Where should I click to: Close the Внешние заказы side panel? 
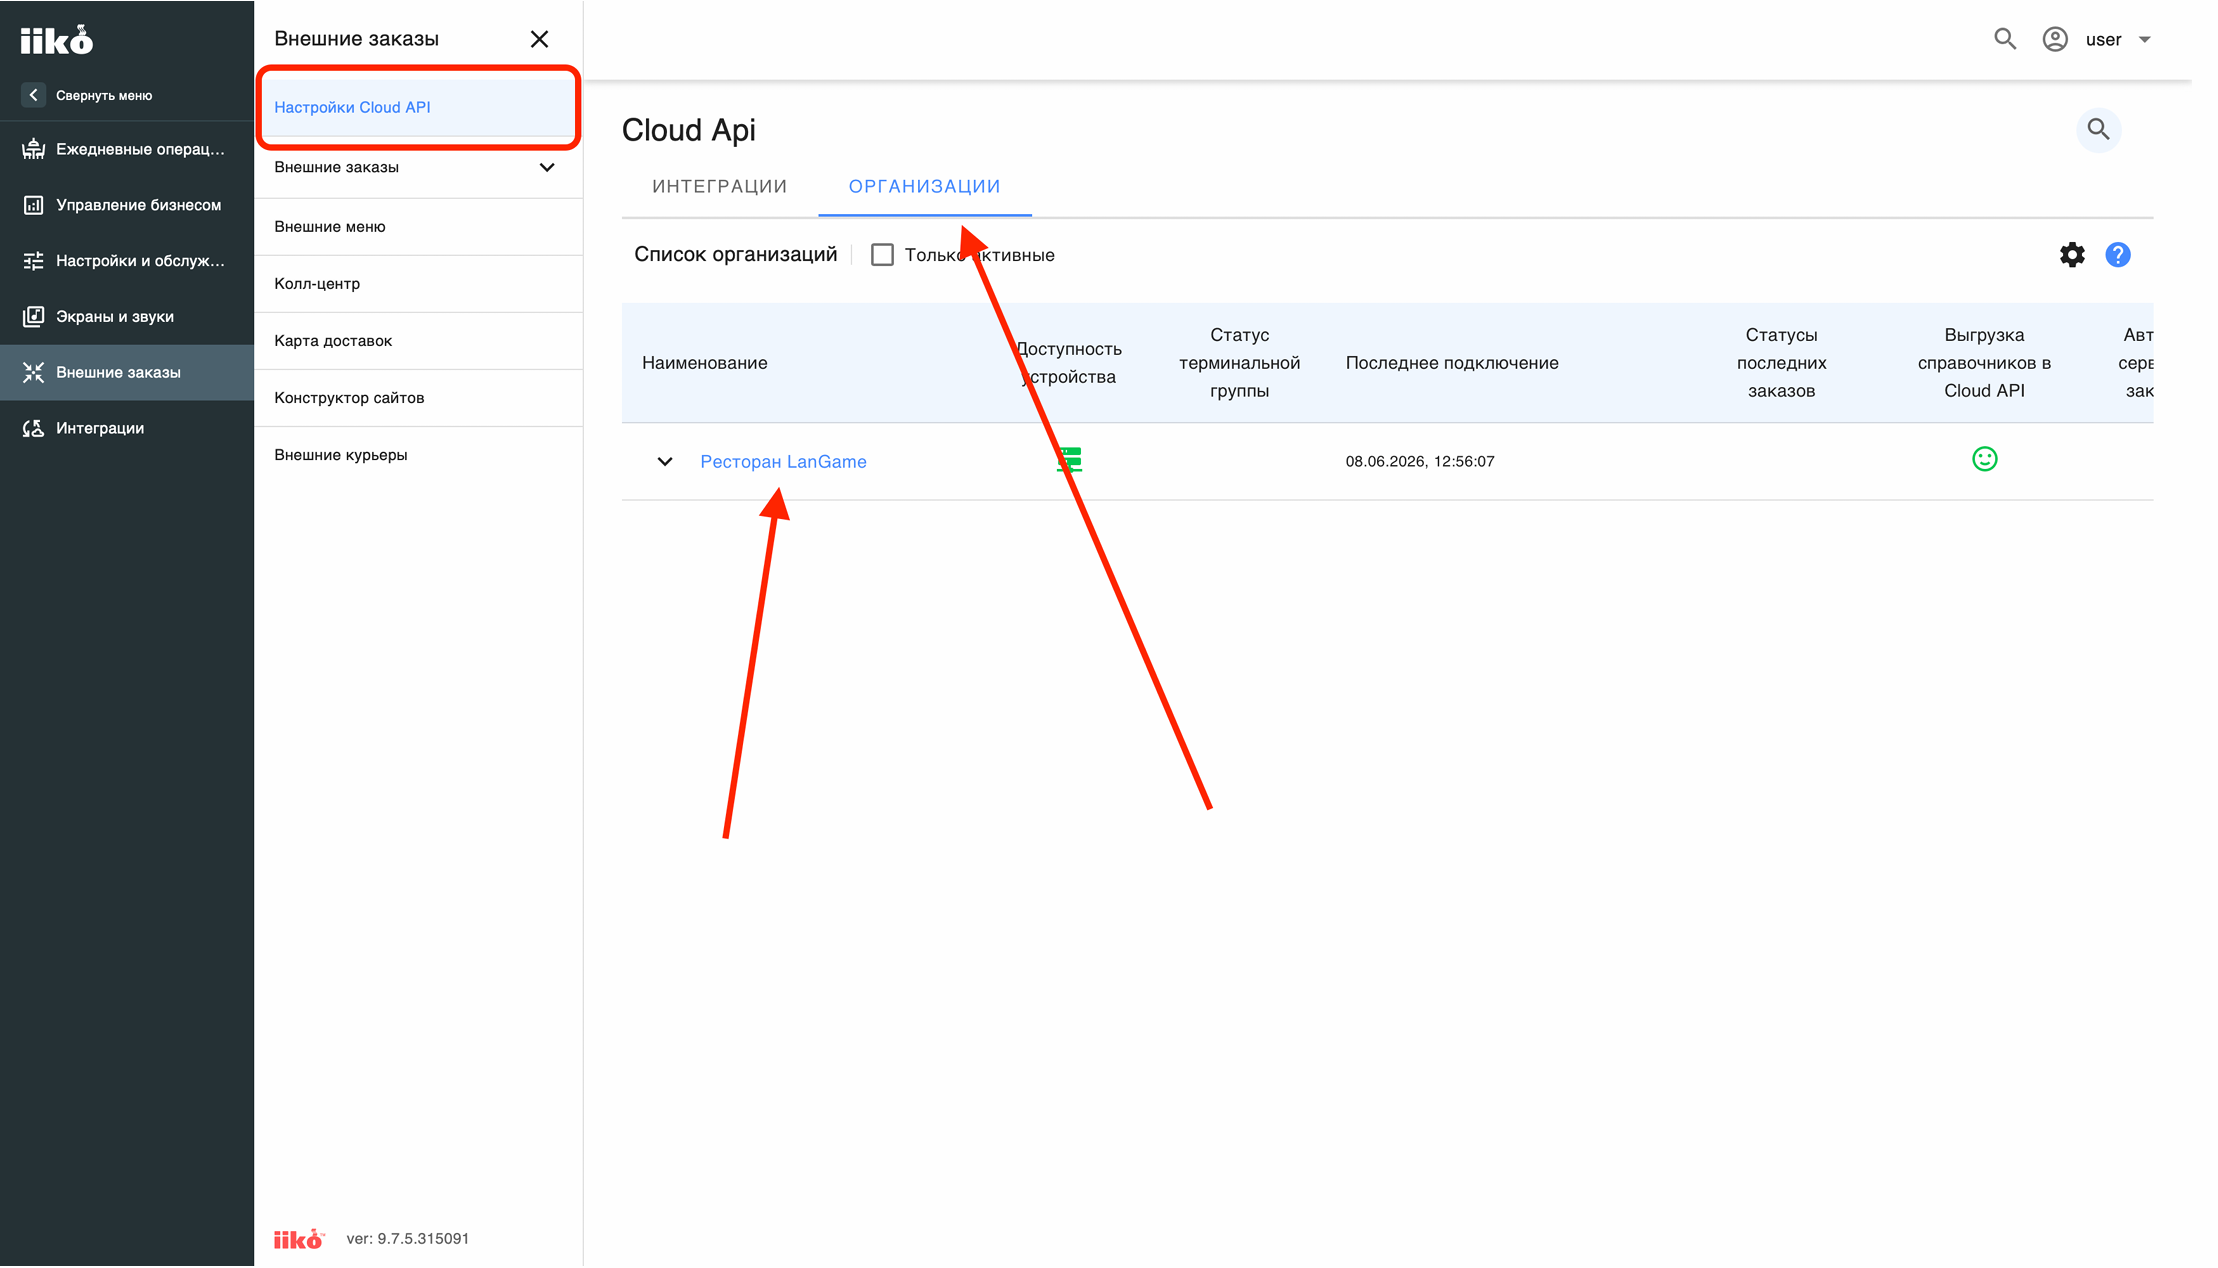point(539,39)
